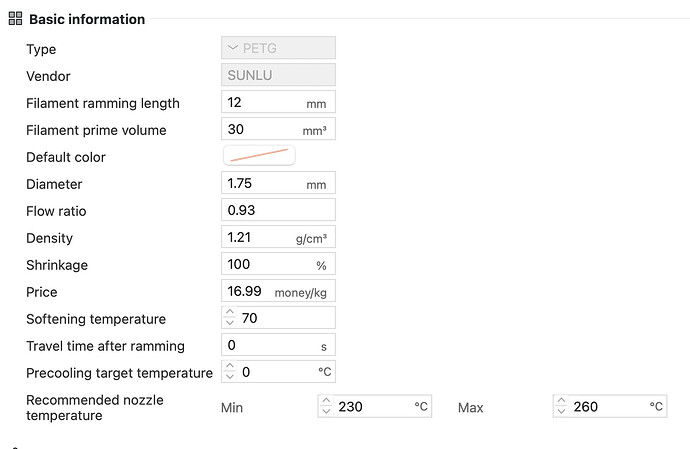690x449 pixels.
Task: Click the Basic information grid icon
Action: pos(15,18)
